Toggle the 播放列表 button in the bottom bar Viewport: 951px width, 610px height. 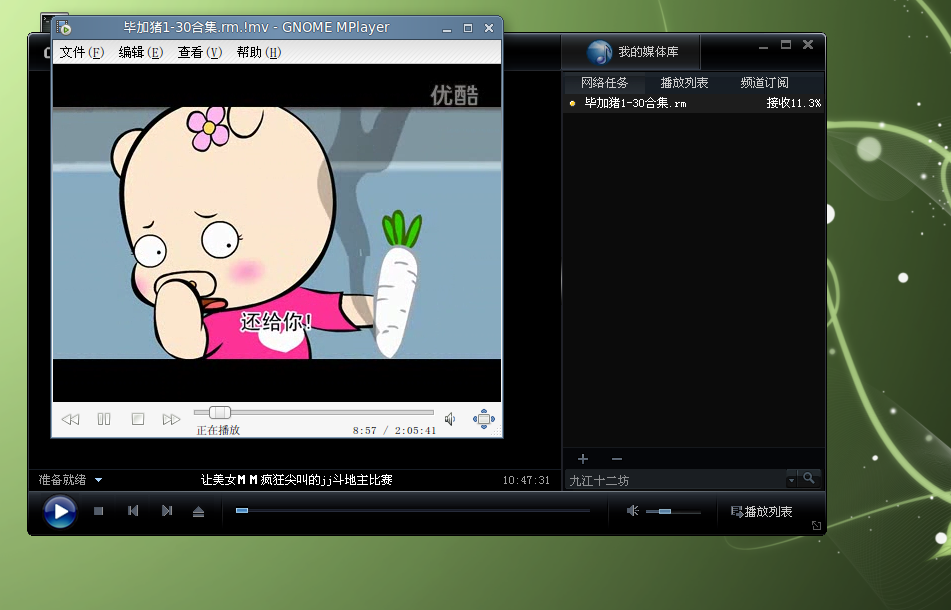point(762,512)
